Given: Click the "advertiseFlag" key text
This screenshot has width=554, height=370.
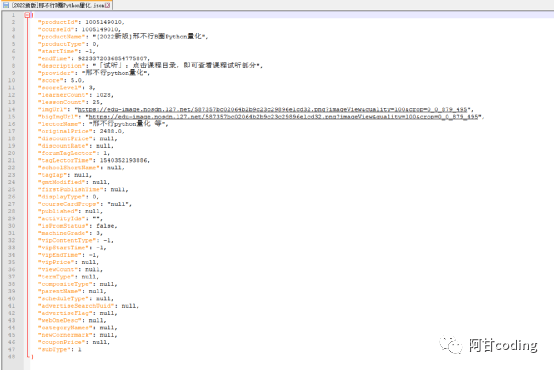Looking at the screenshot, I should [x=66, y=313].
